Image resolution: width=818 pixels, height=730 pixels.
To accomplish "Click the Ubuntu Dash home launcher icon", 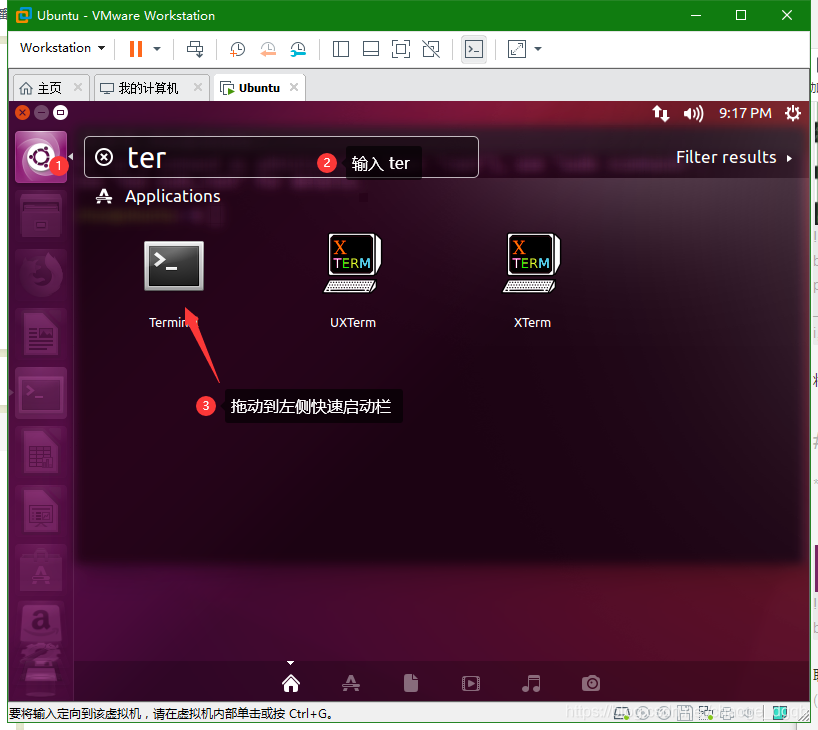I will (41, 157).
